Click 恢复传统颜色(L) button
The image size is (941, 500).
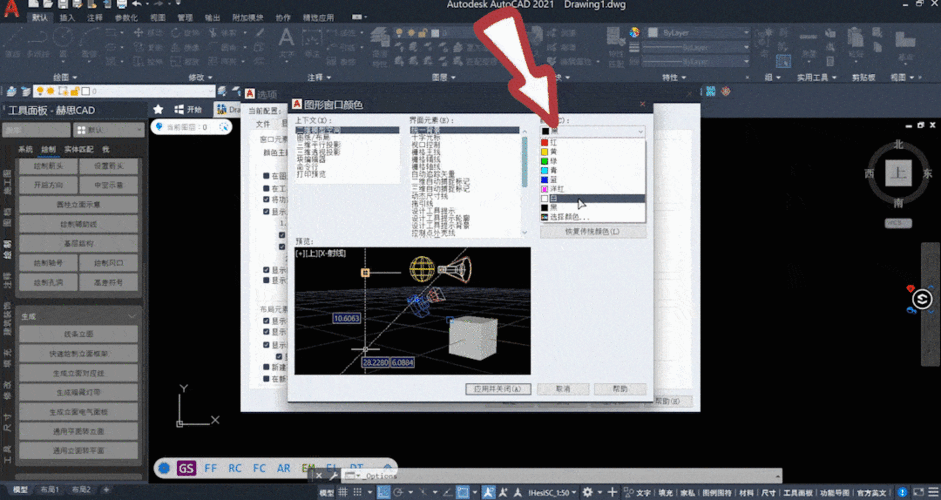[x=593, y=232]
